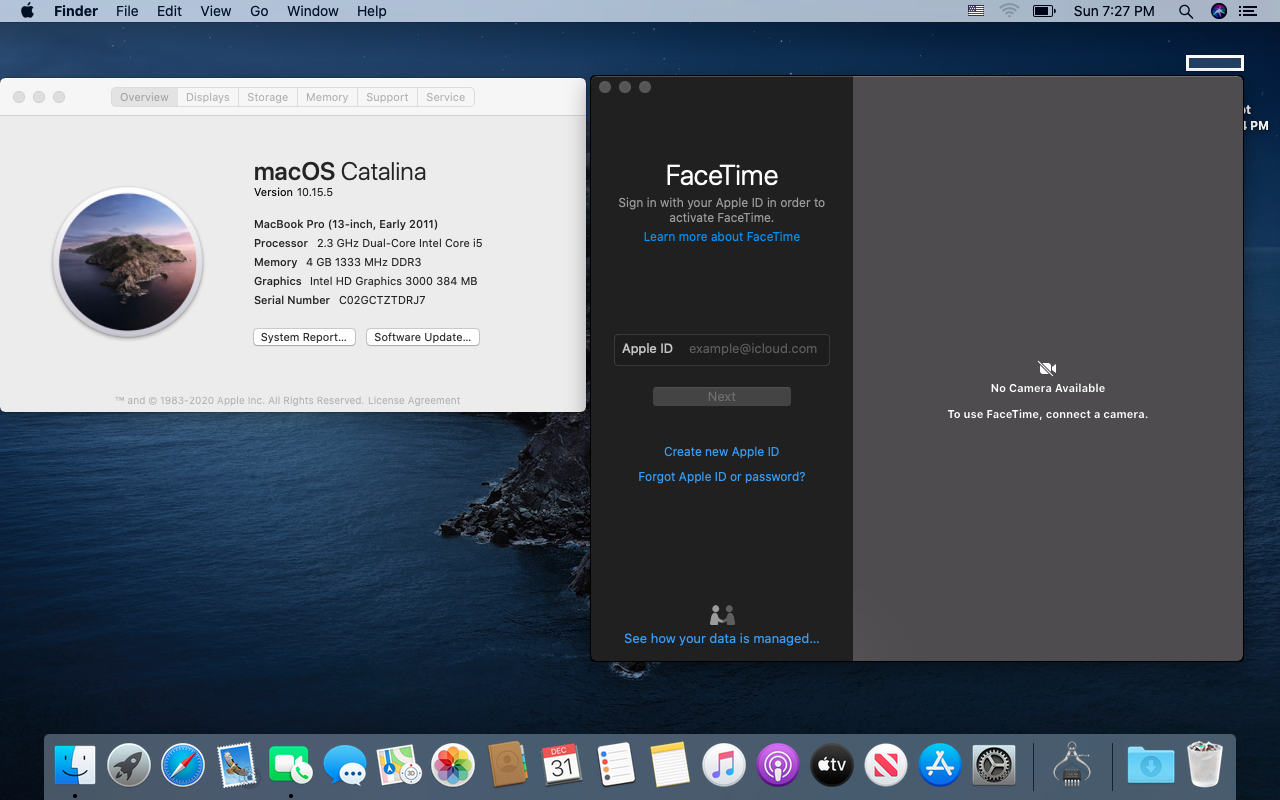Open the Window menu

[x=312, y=11]
